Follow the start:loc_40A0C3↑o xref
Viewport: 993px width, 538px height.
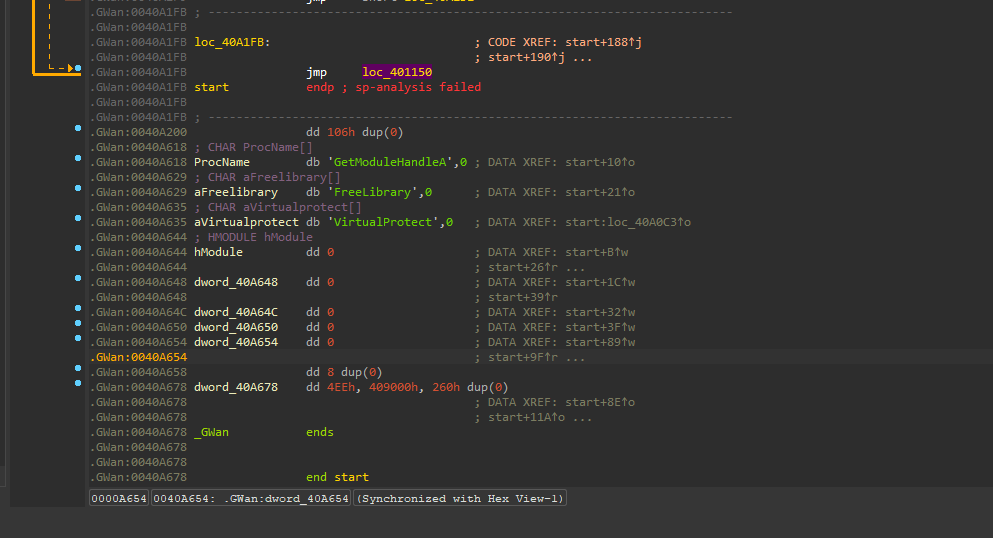click(x=628, y=222)
